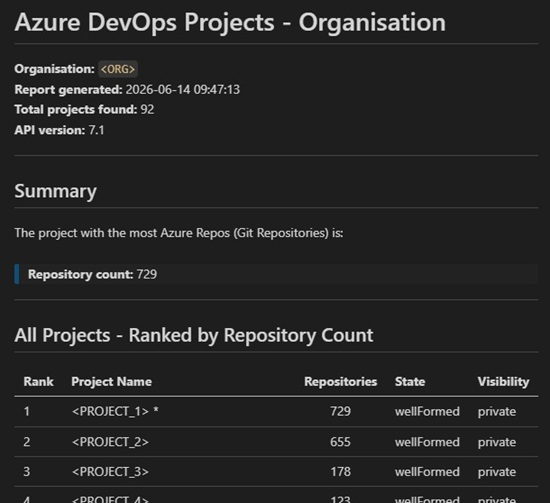Click the 729 repositories cell in the table
The height and width of the screenshot is (503, 550).
tap(340, 411)
